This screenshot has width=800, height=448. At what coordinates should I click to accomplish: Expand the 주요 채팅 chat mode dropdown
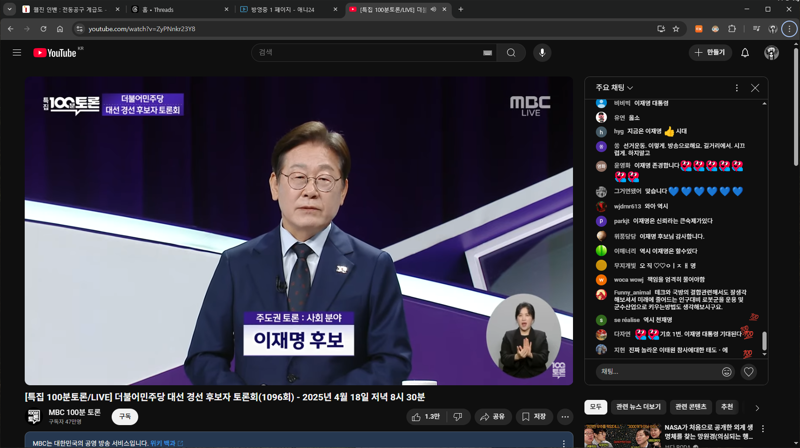pos(614,88)
